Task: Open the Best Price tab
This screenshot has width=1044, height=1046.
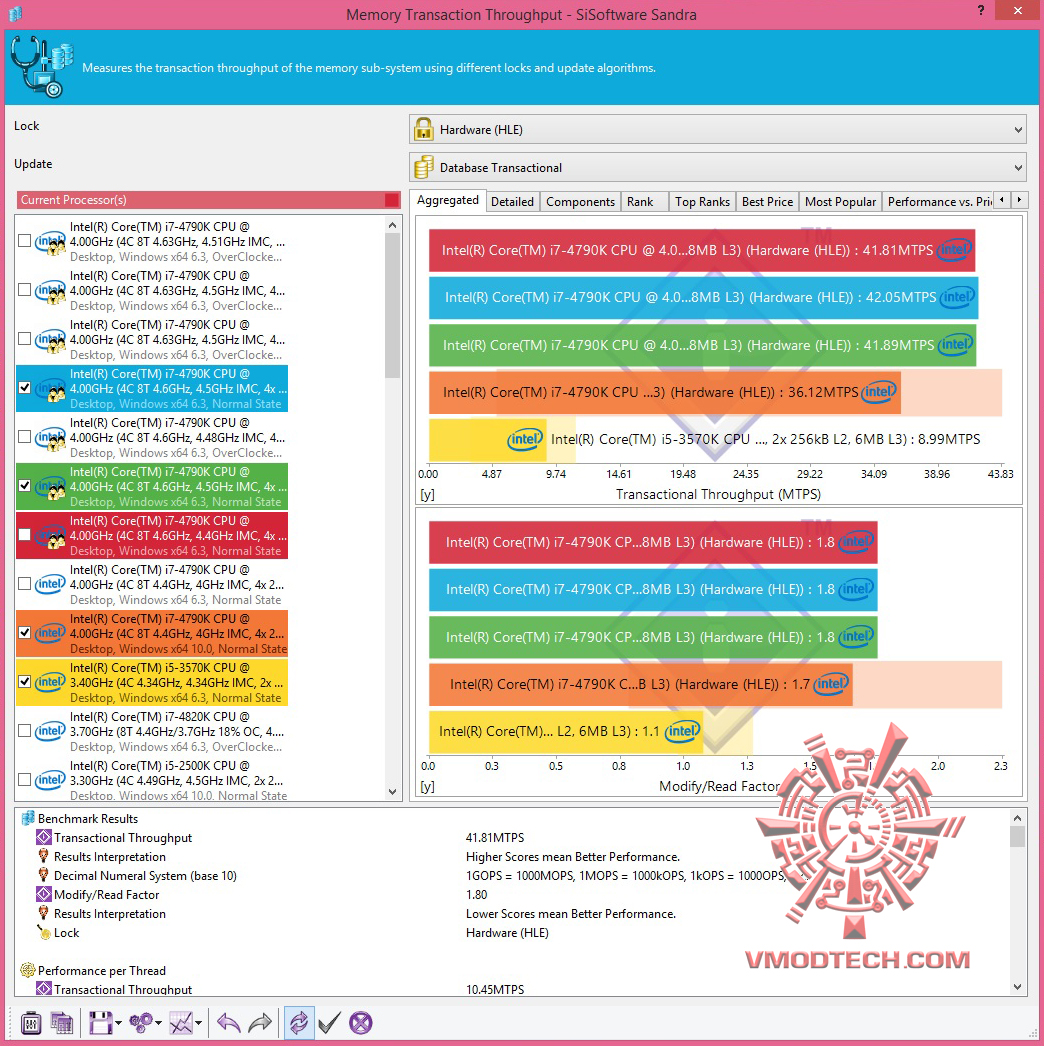Action: pyautogui.click(x=767, y=202)
